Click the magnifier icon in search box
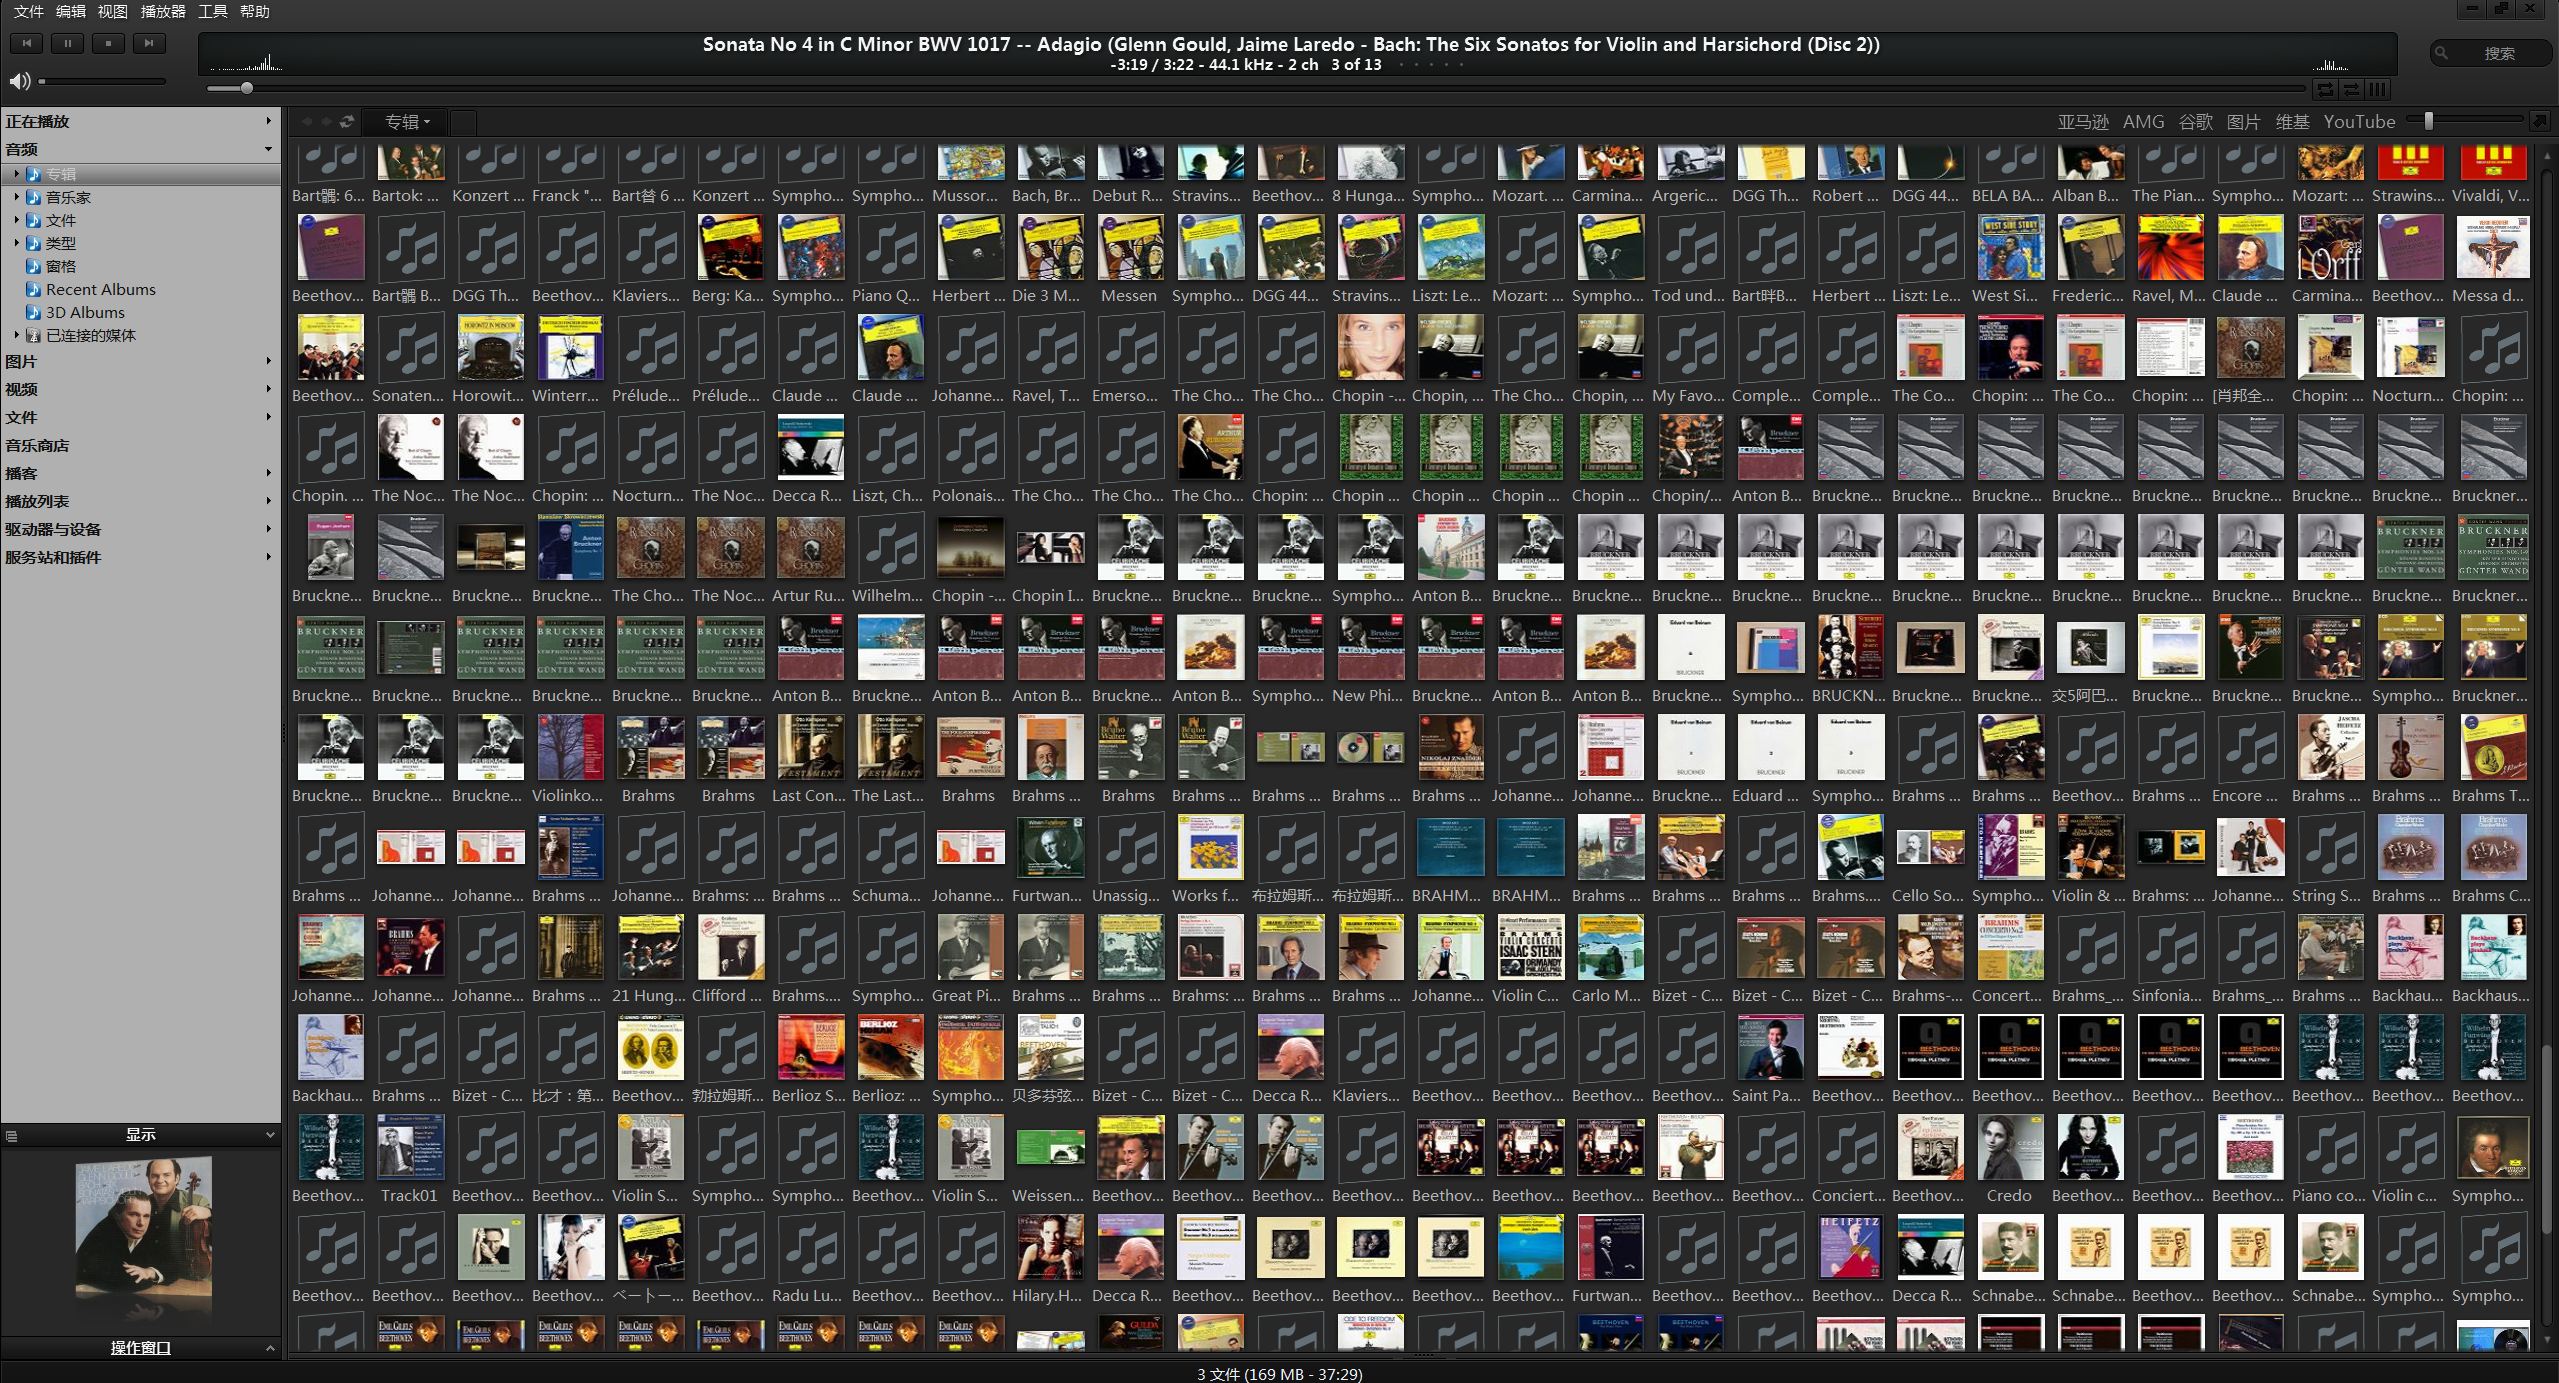The width and height of the screenshot is (2559, 1383). pyautogui.click(x=2442, y=53)
